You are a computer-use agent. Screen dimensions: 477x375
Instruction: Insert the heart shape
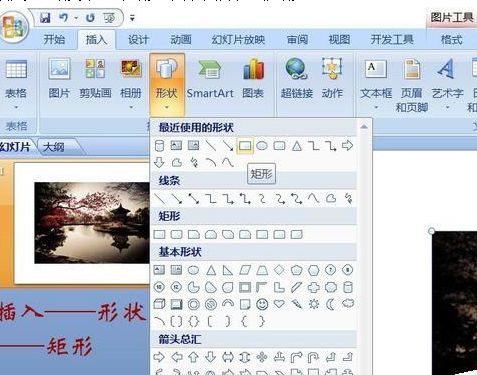[x=279, y=304]
